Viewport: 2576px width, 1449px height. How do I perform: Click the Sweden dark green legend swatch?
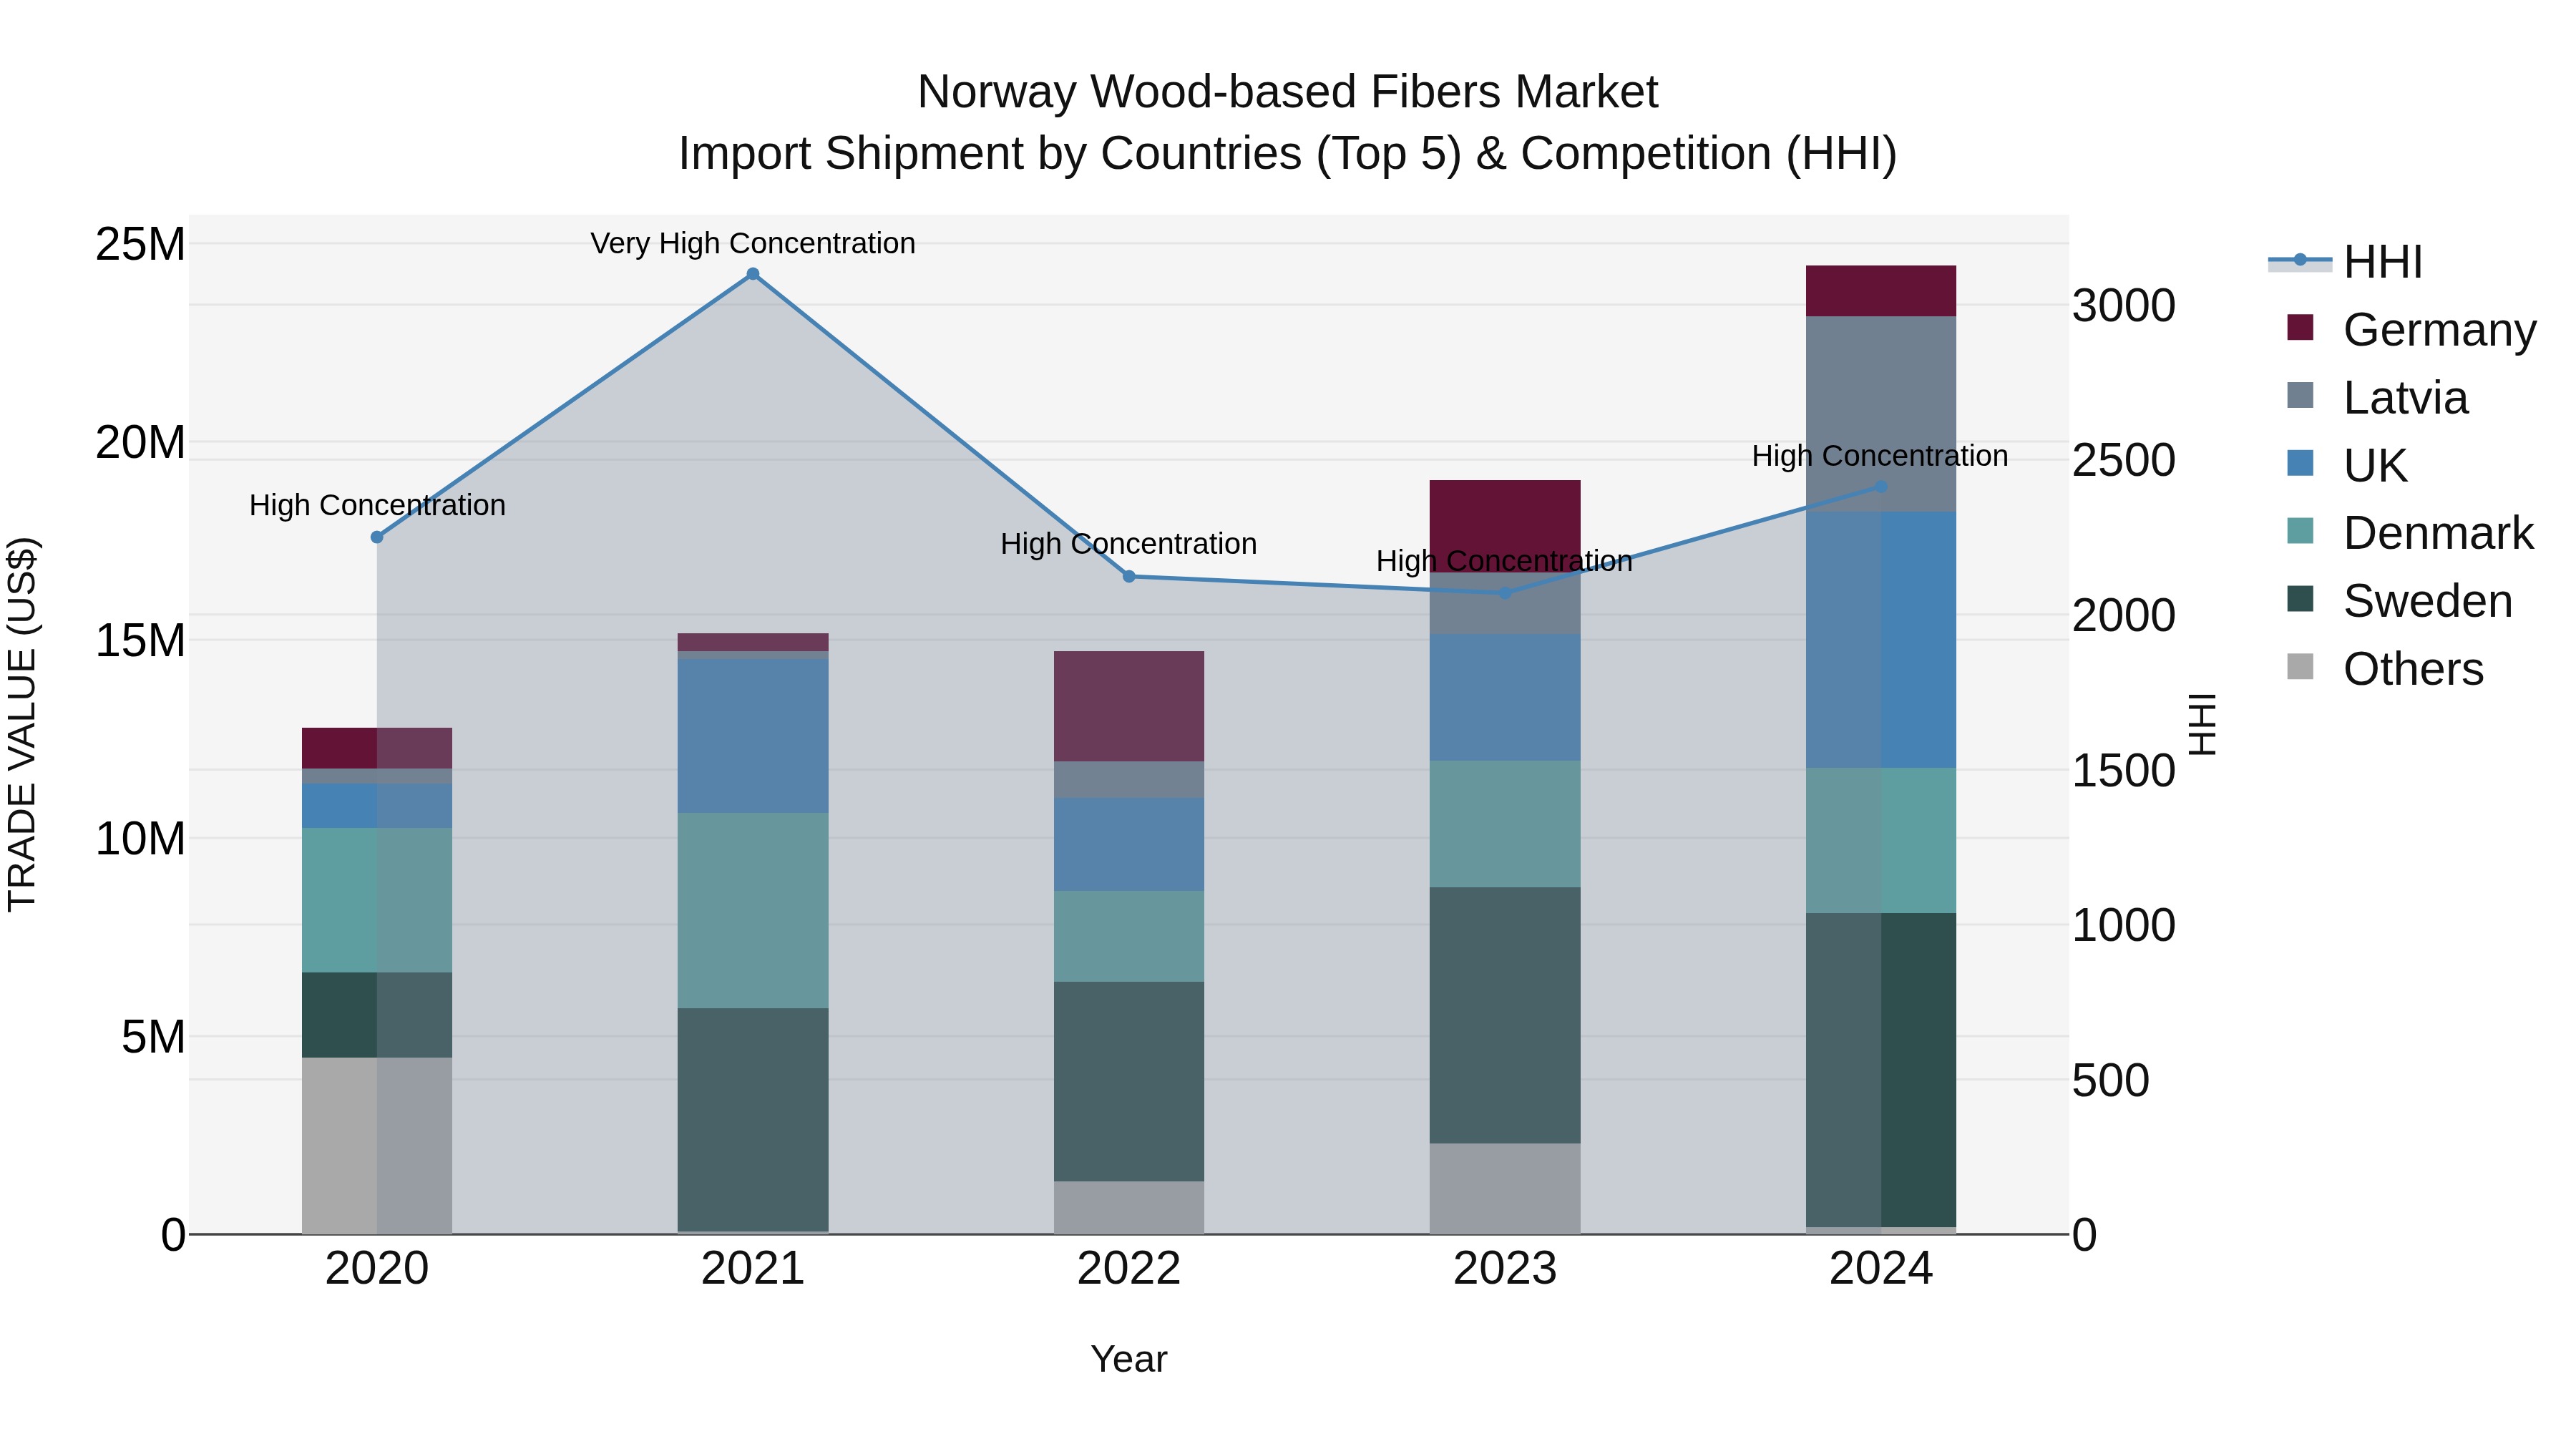click(2300, 599)
